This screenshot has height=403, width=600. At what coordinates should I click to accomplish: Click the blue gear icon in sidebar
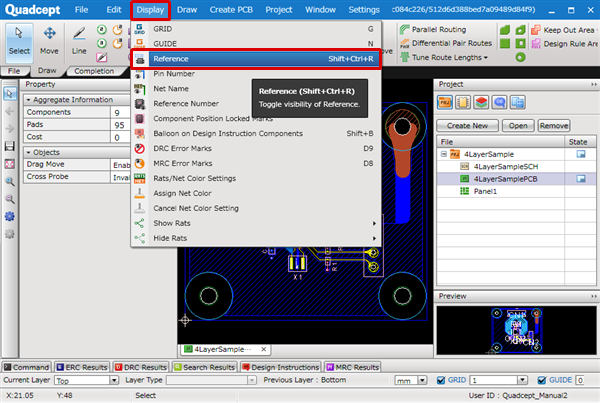(x=10, y=217)
